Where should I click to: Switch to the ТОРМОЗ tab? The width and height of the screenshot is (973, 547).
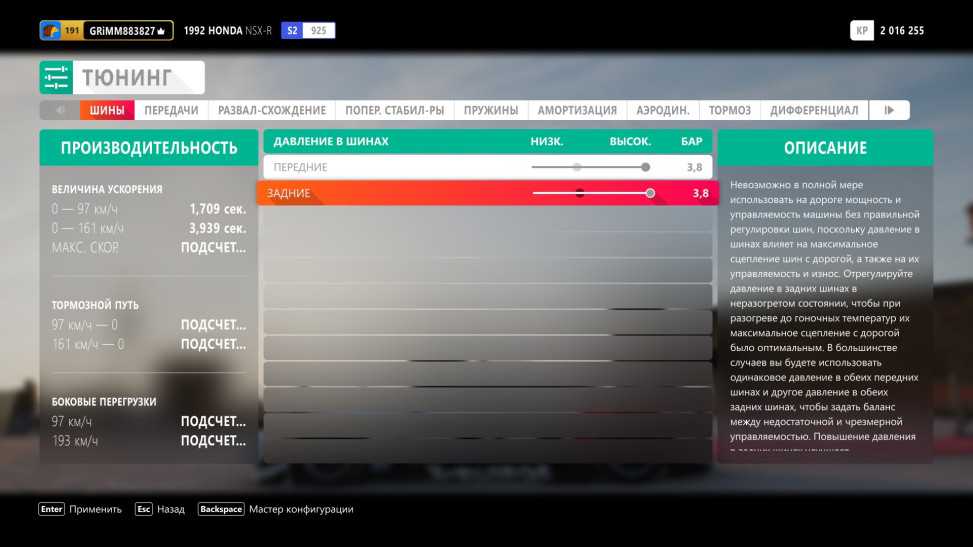pyautogui.click(x=730, y=110)
